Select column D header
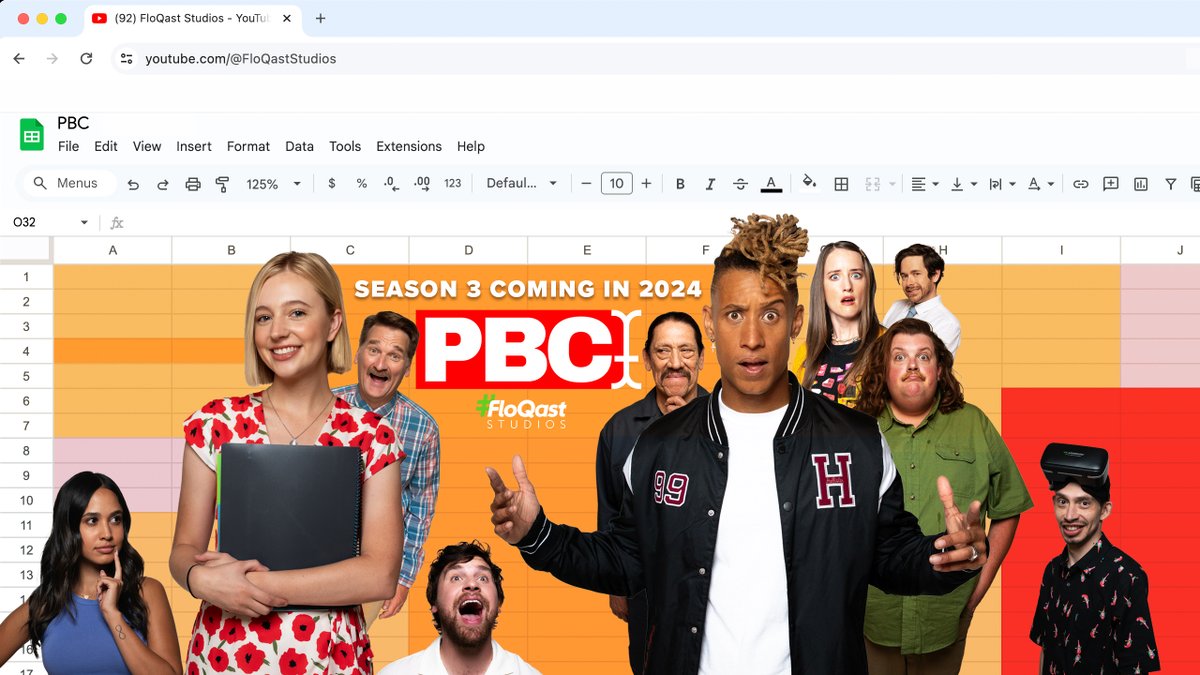The width and height of the screenshot is (1200, 675). pyautogui.click(x=468, y=250)
